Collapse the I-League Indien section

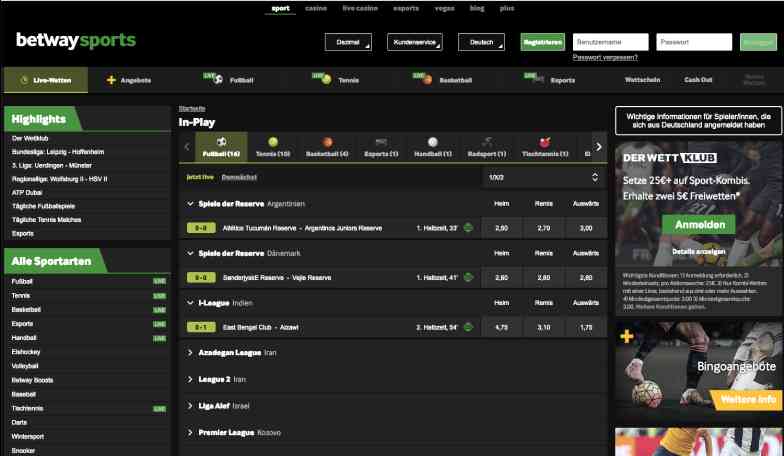click(190, 303)
